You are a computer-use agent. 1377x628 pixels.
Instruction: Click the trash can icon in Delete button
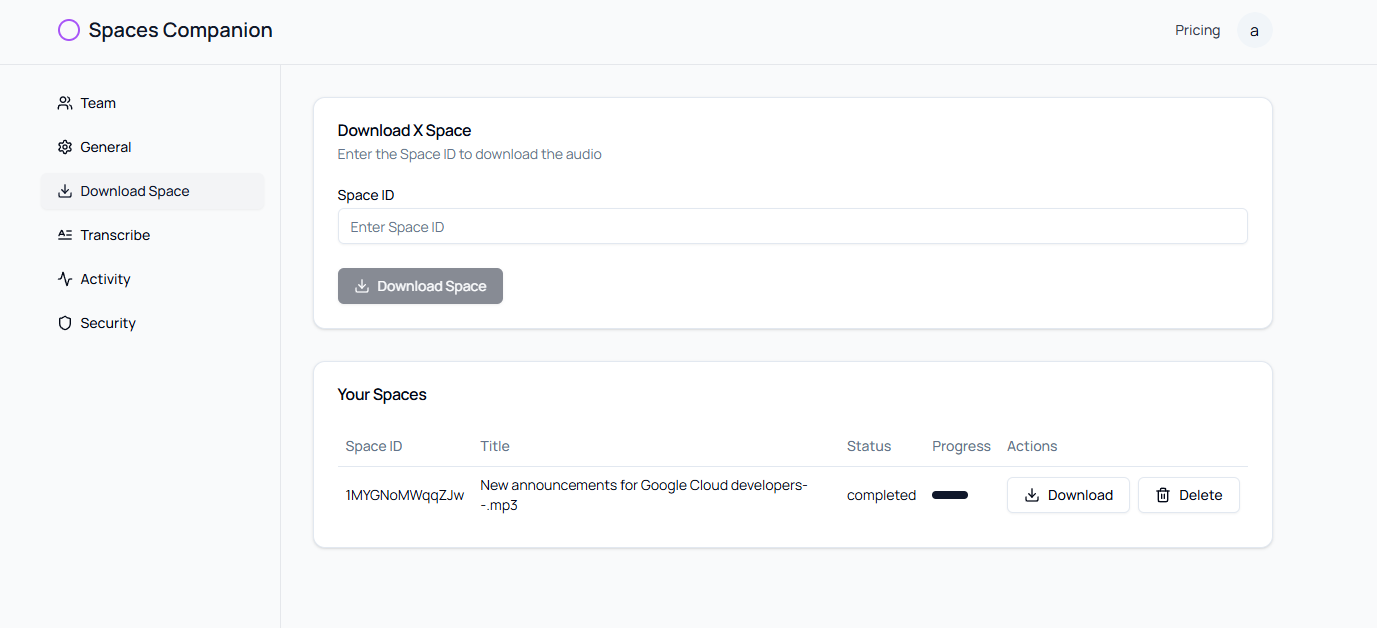pos(1163,495)
